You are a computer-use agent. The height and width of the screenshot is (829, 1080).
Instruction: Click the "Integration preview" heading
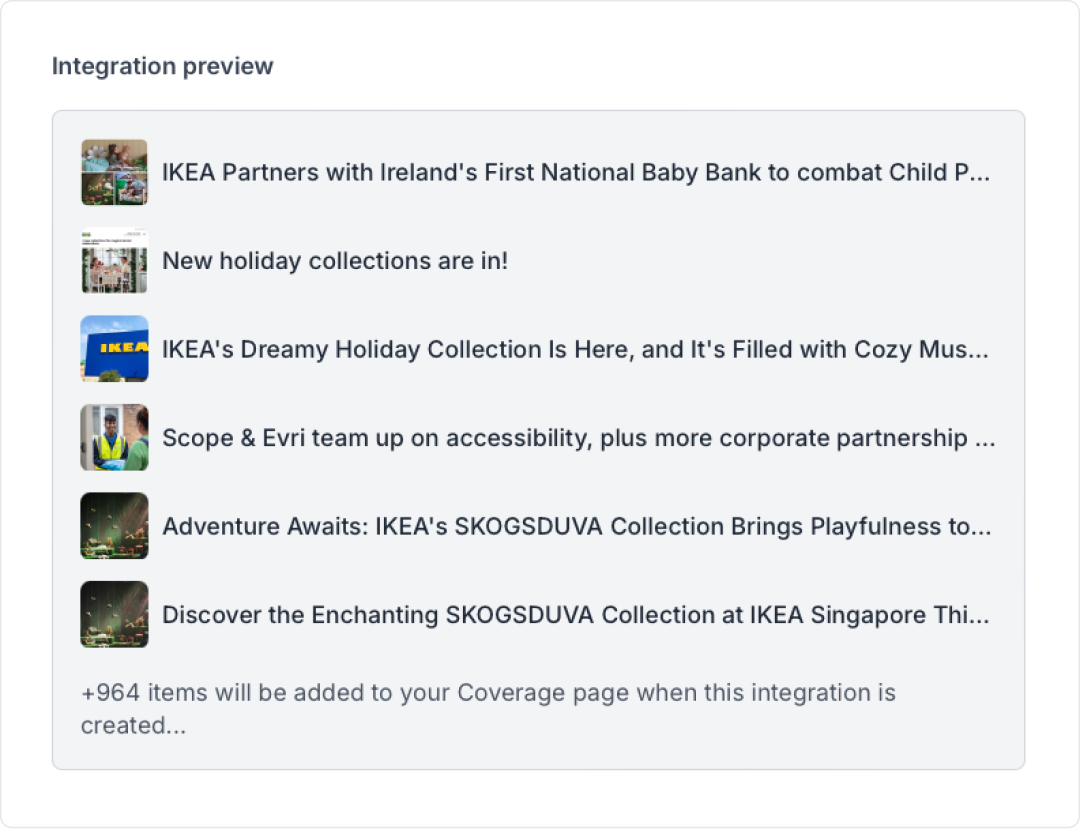[163, 66]
